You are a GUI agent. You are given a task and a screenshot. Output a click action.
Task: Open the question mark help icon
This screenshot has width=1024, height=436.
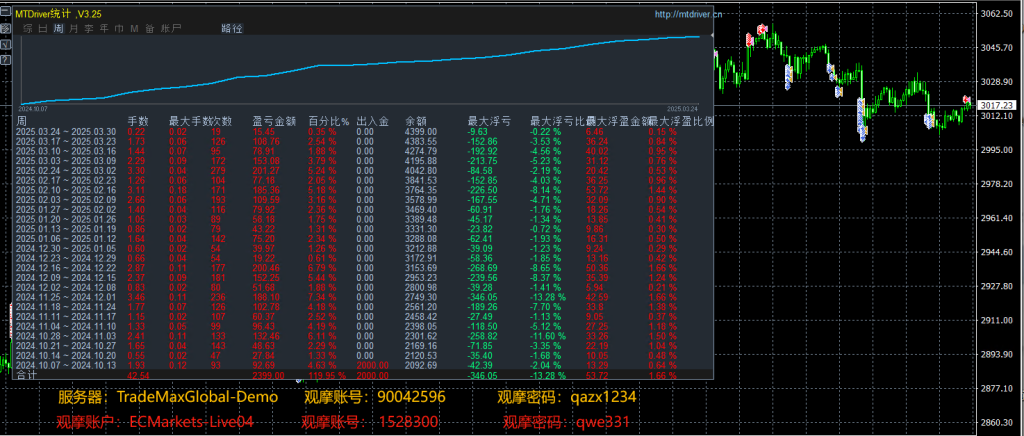tap(6, 60)
